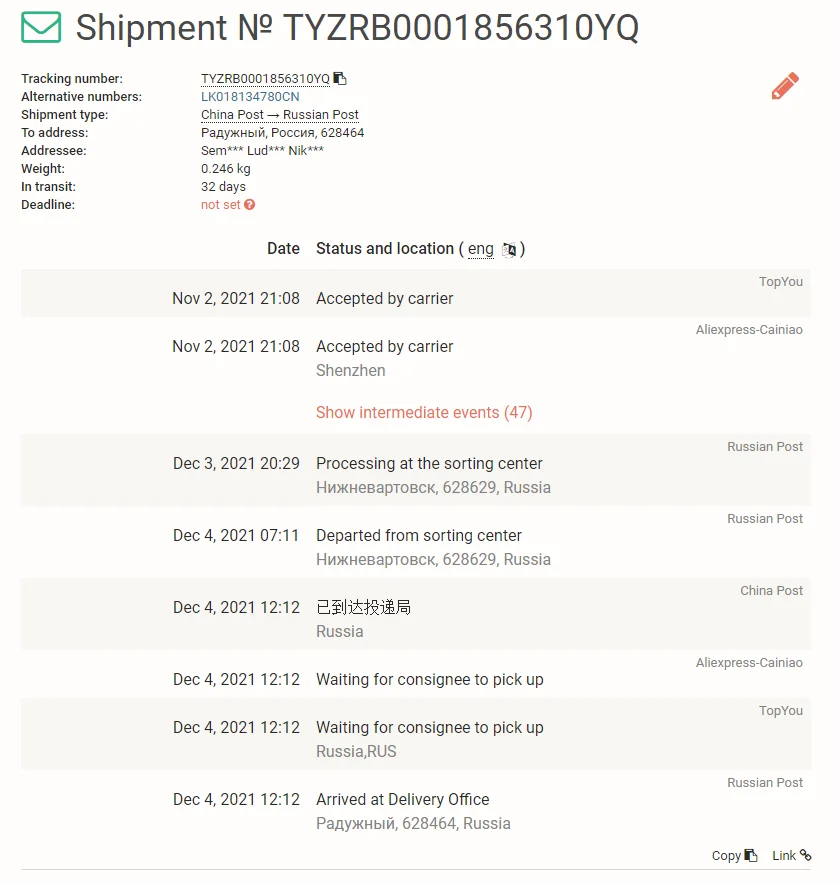Click the green envelope shipment icon
This screenshot has height=884, width=839.
[x=41, y=28]
